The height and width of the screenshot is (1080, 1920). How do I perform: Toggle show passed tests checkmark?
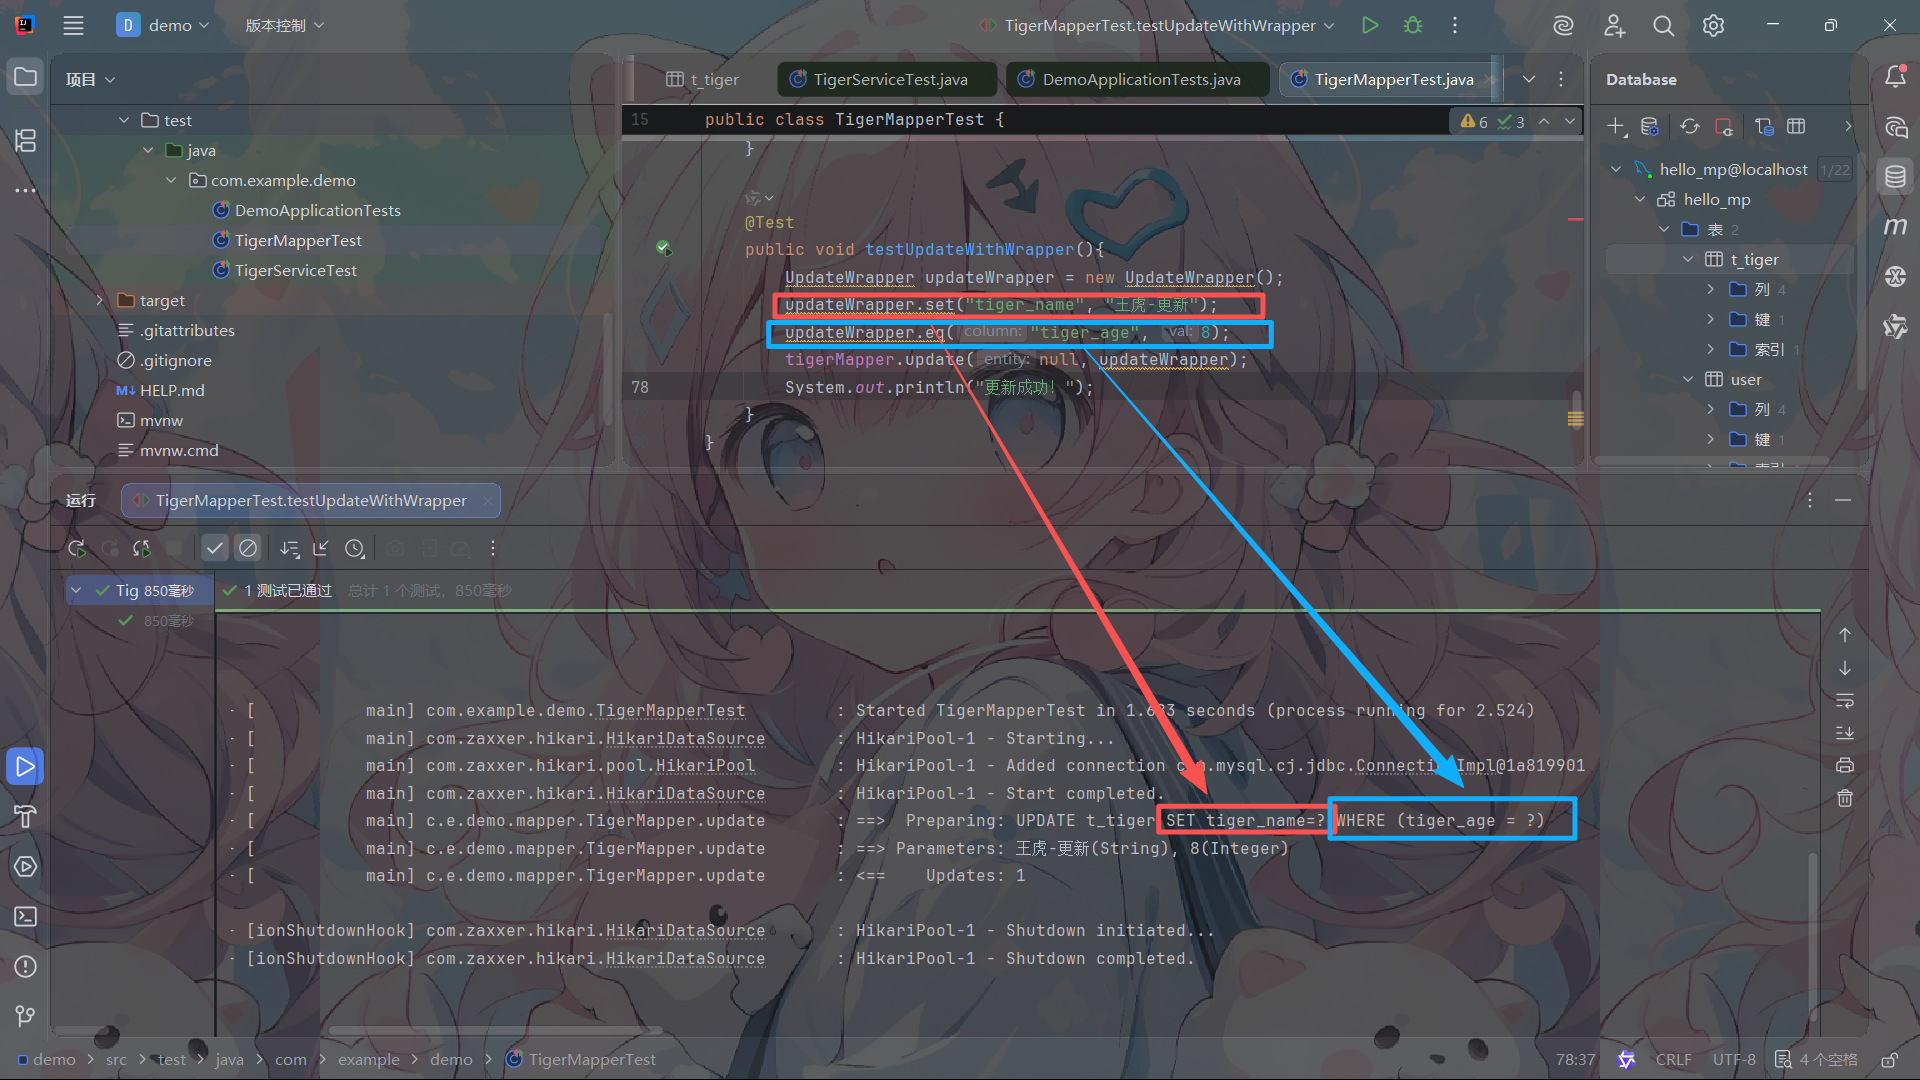214,548
